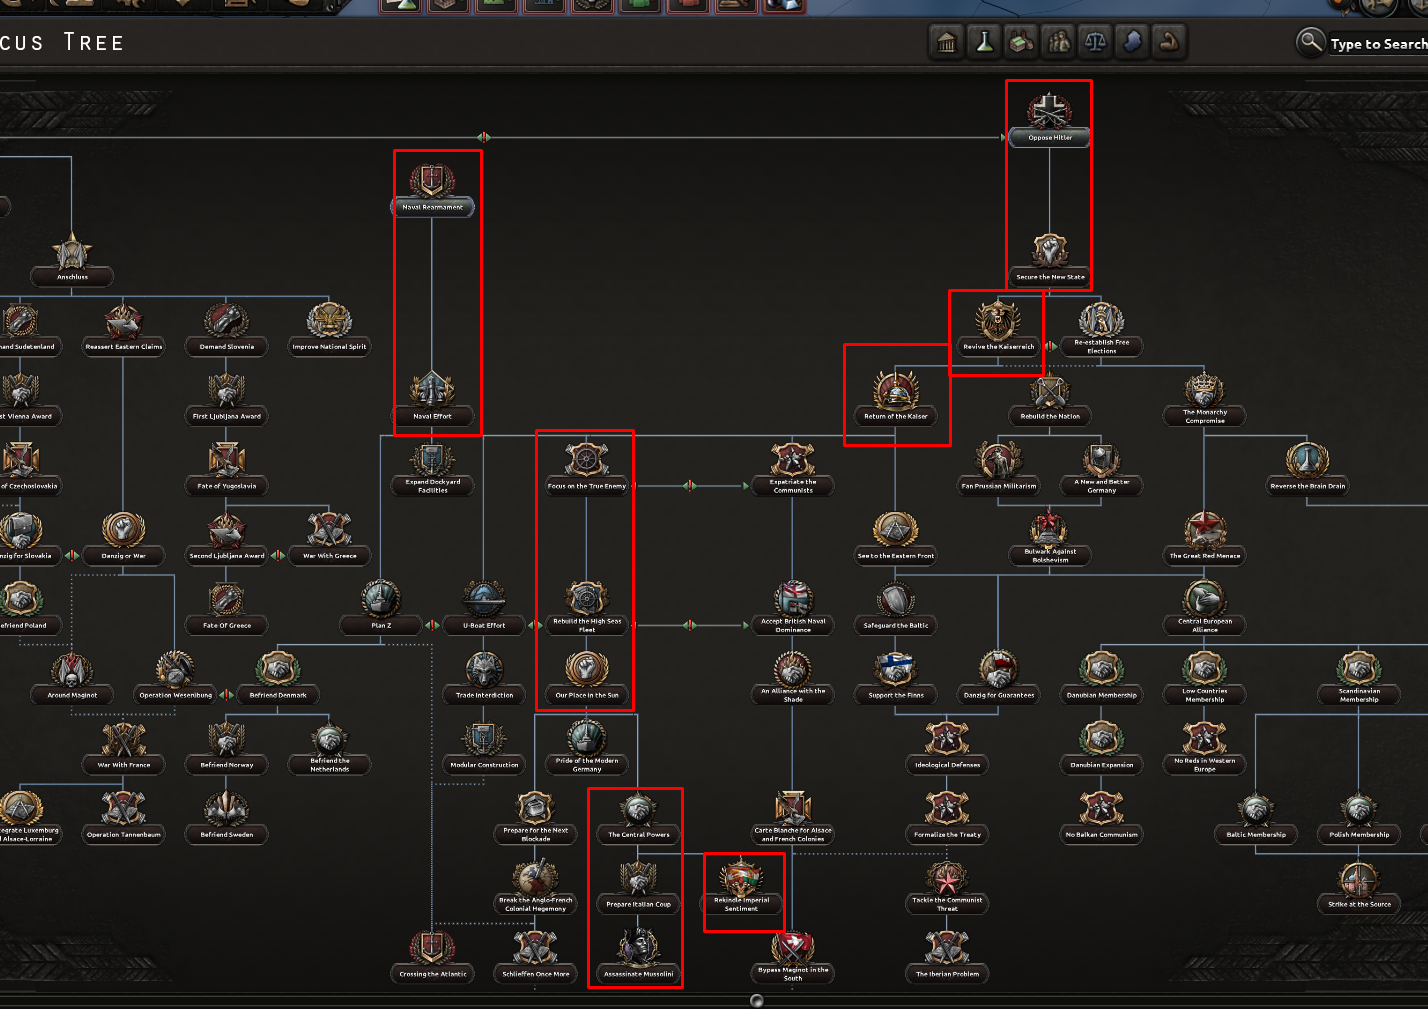Viewport: 1428px width, 1009px height.
Task: Pick the War With Greece focus
Action: (329, 538)
